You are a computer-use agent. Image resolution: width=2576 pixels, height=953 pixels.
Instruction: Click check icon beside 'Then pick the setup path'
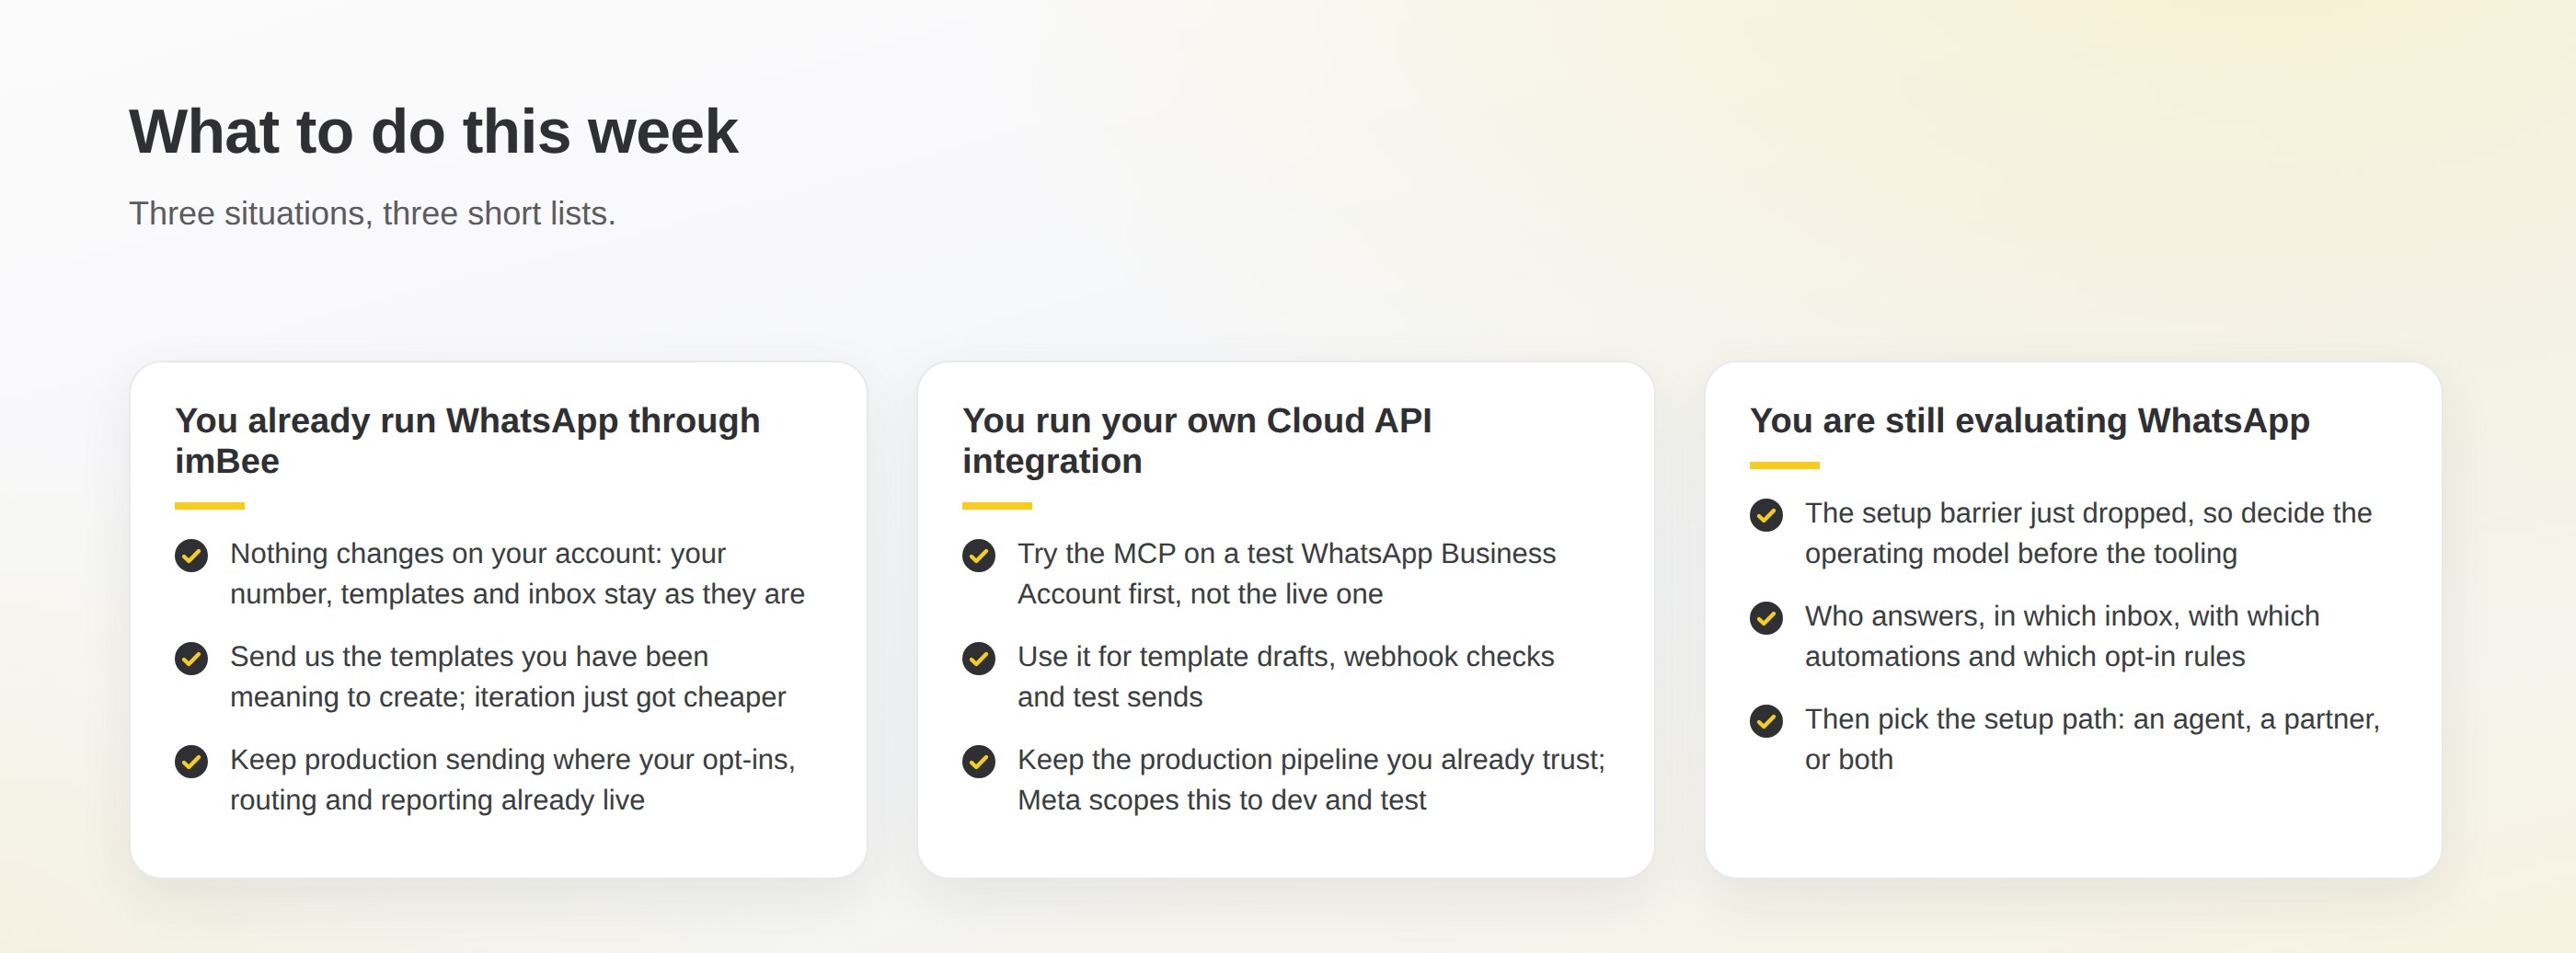tap(1766, 721)
